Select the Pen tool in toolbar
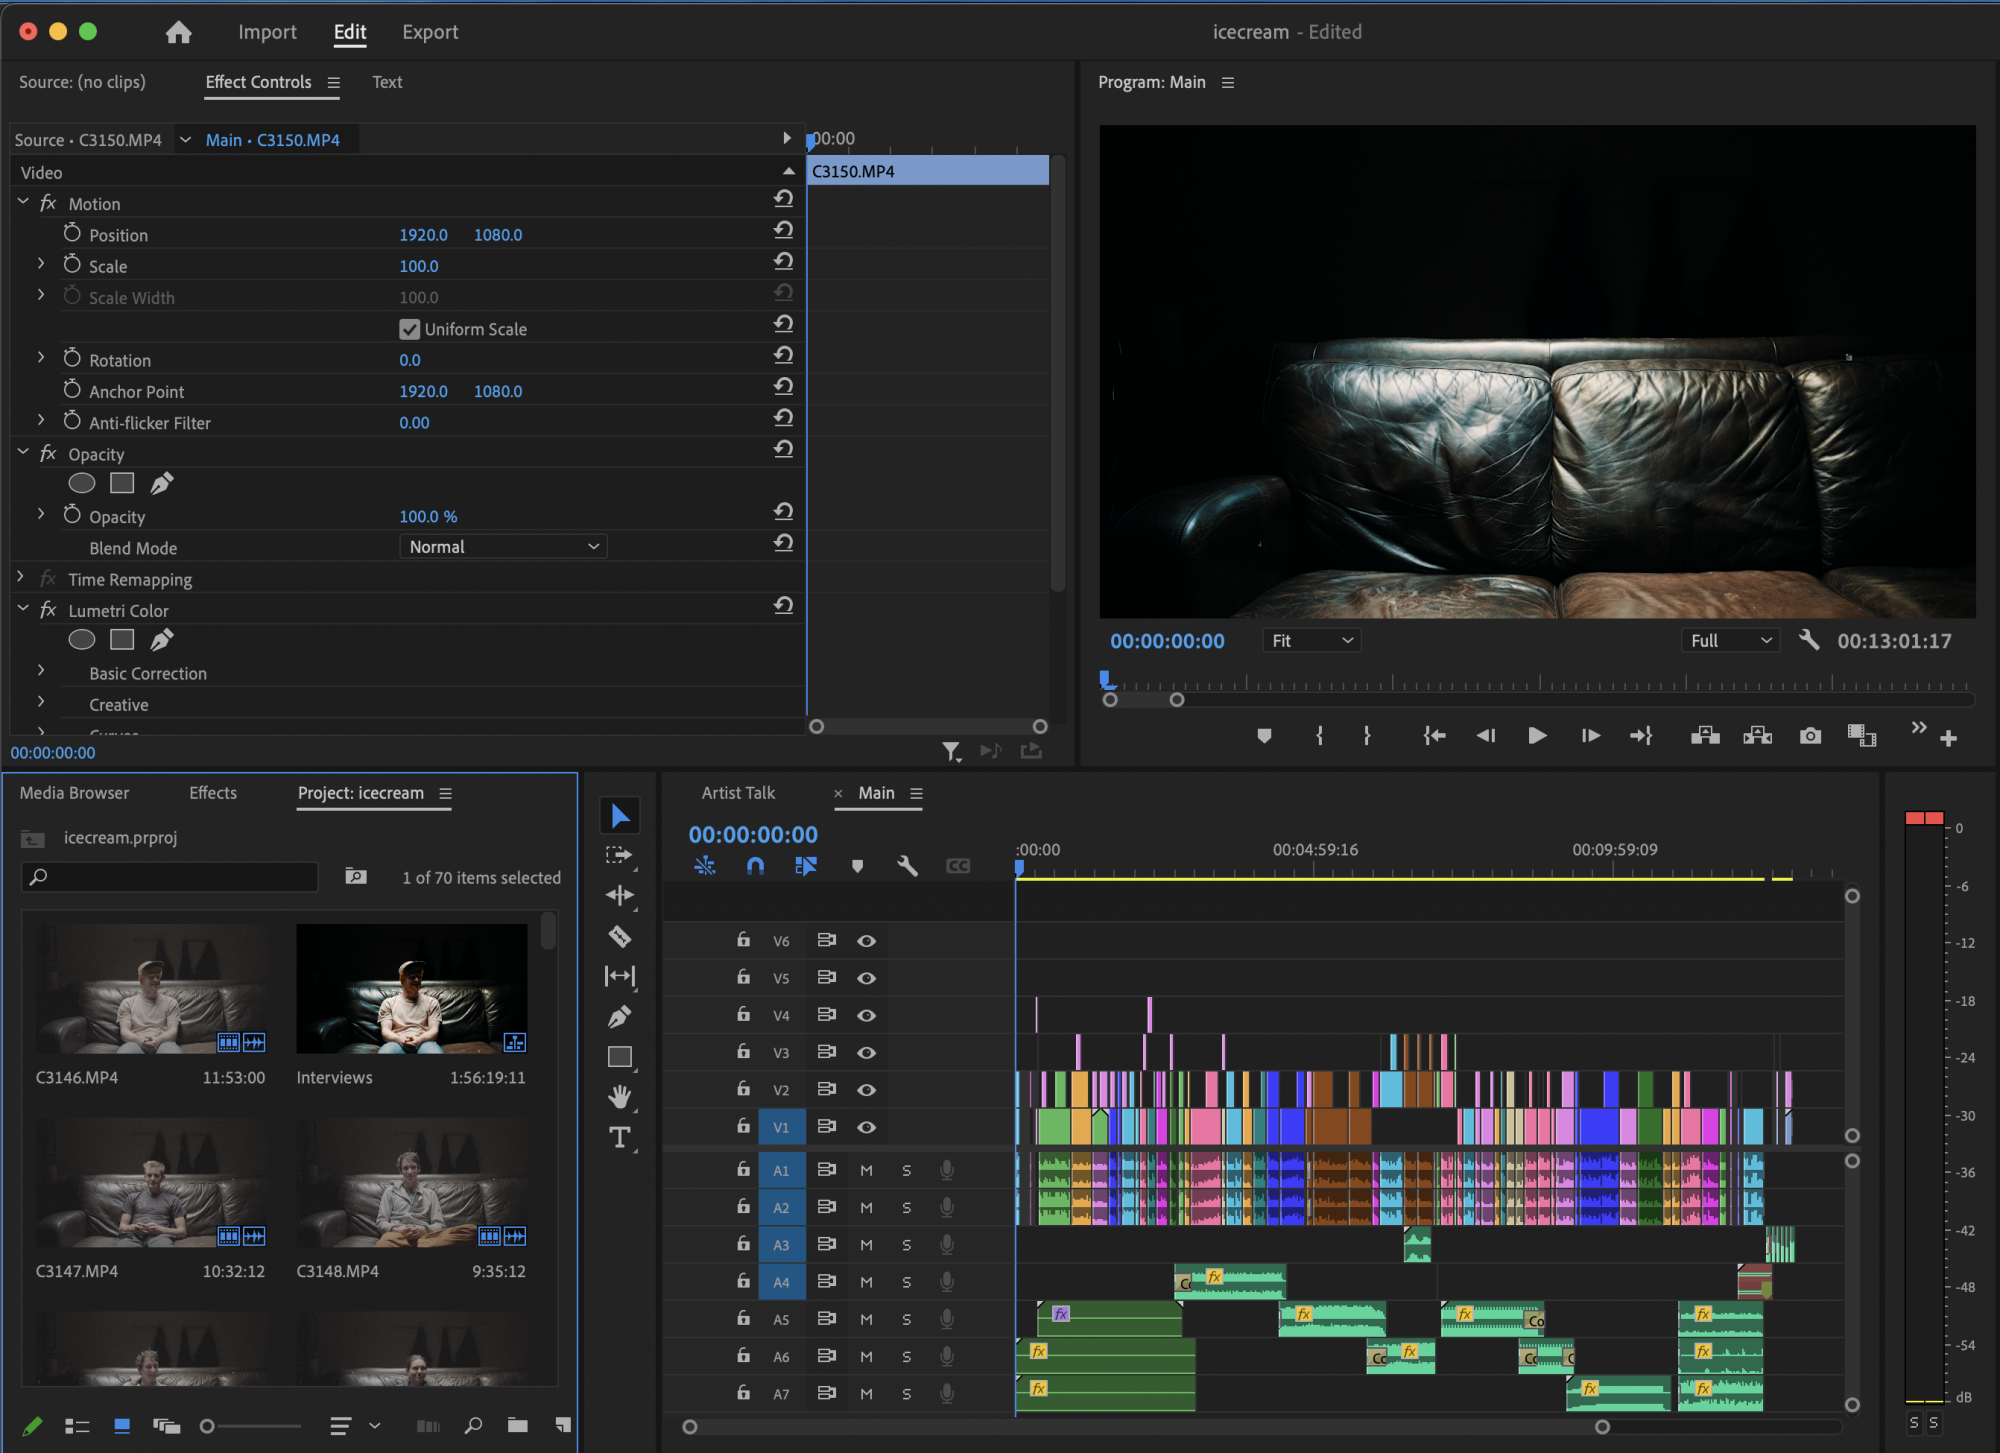 pyautogui.click(x=620, y=1017)
